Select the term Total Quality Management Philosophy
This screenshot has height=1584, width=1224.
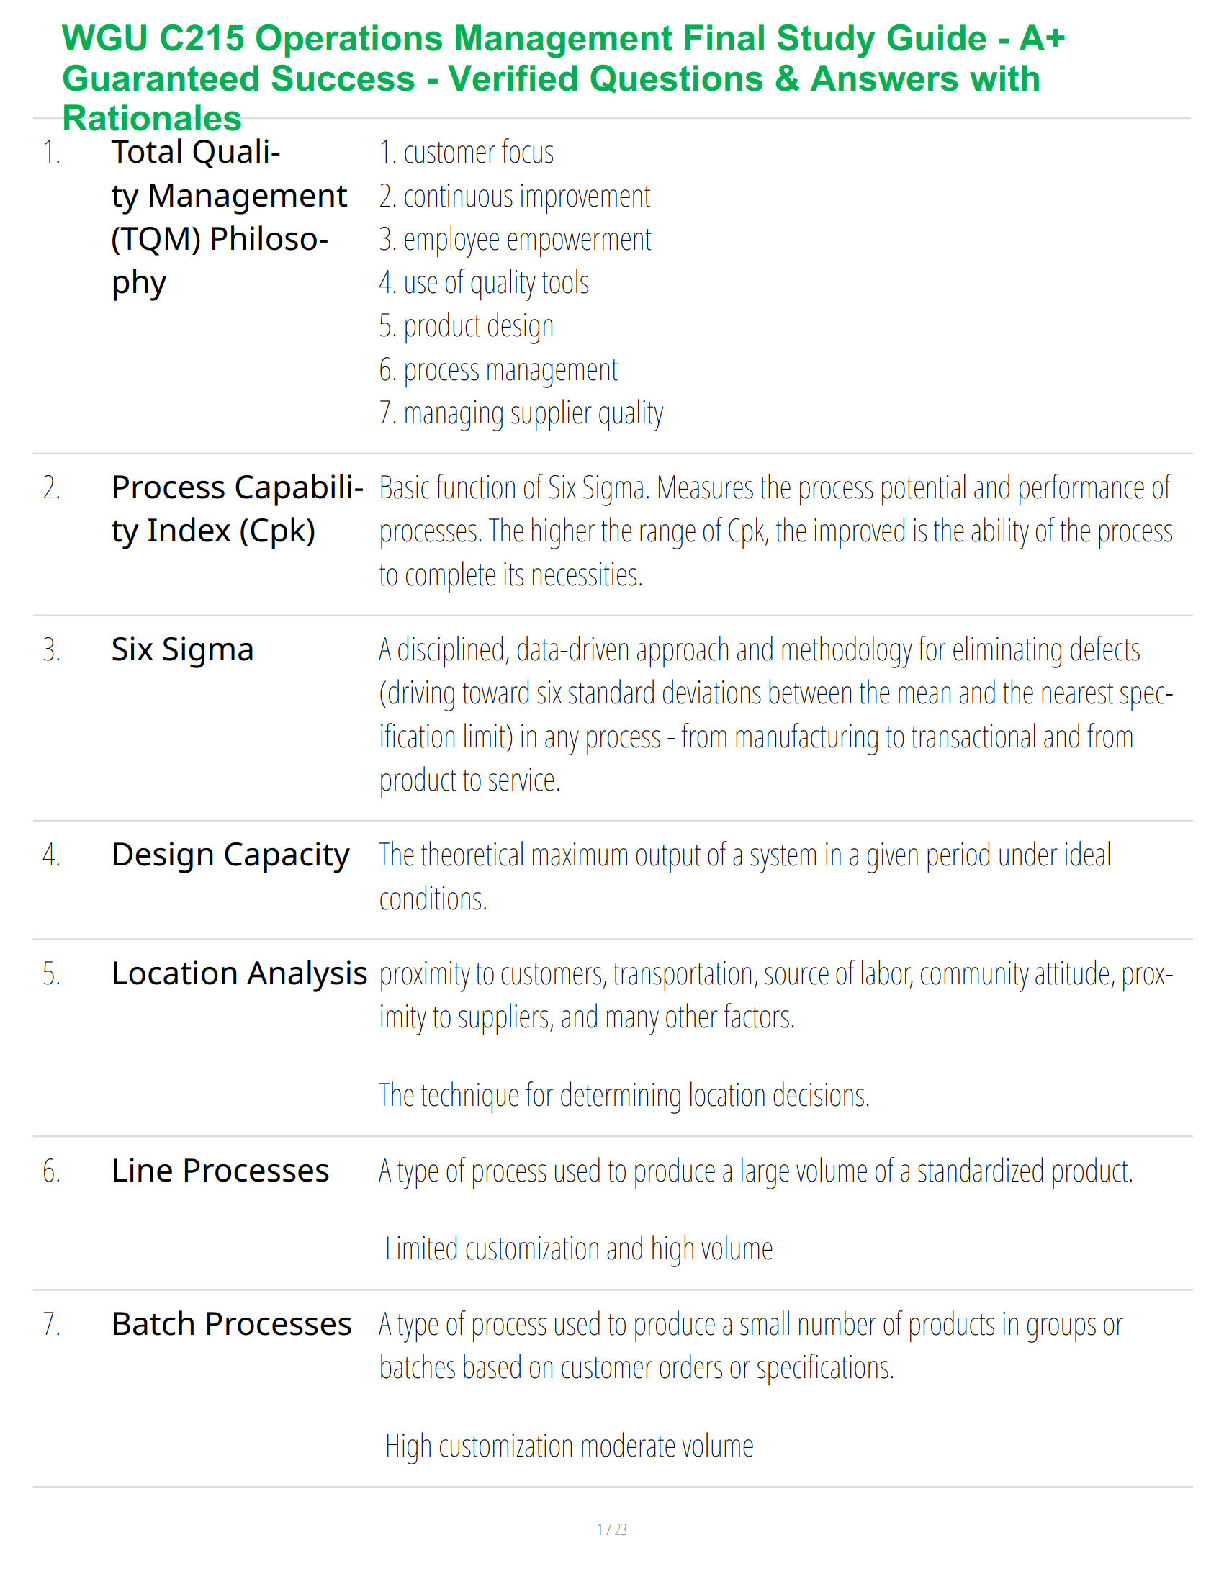pyautogui.click(x=230, y=218)
